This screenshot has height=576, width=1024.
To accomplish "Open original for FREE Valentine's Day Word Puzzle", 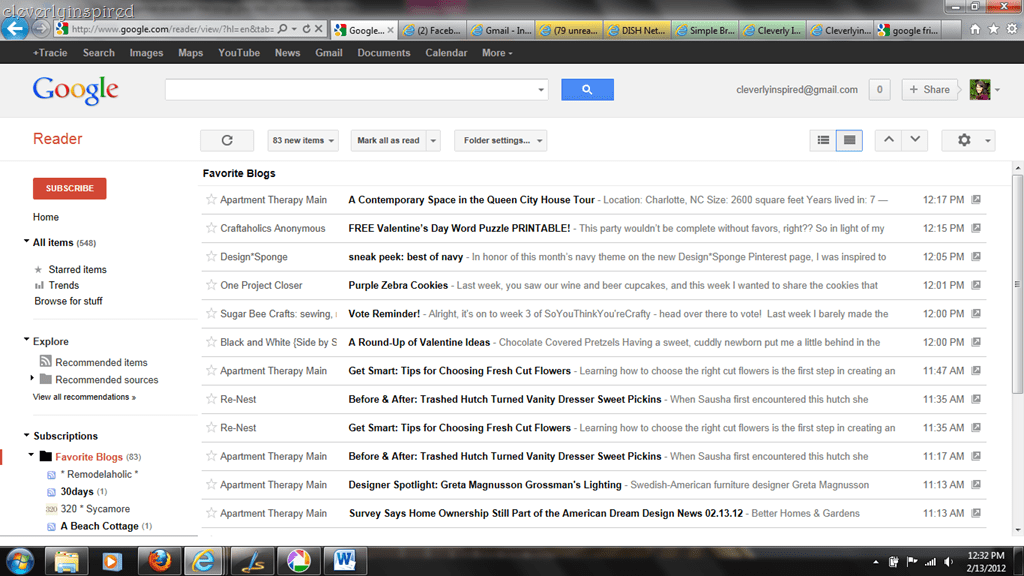I will click(x=976, y=228).
